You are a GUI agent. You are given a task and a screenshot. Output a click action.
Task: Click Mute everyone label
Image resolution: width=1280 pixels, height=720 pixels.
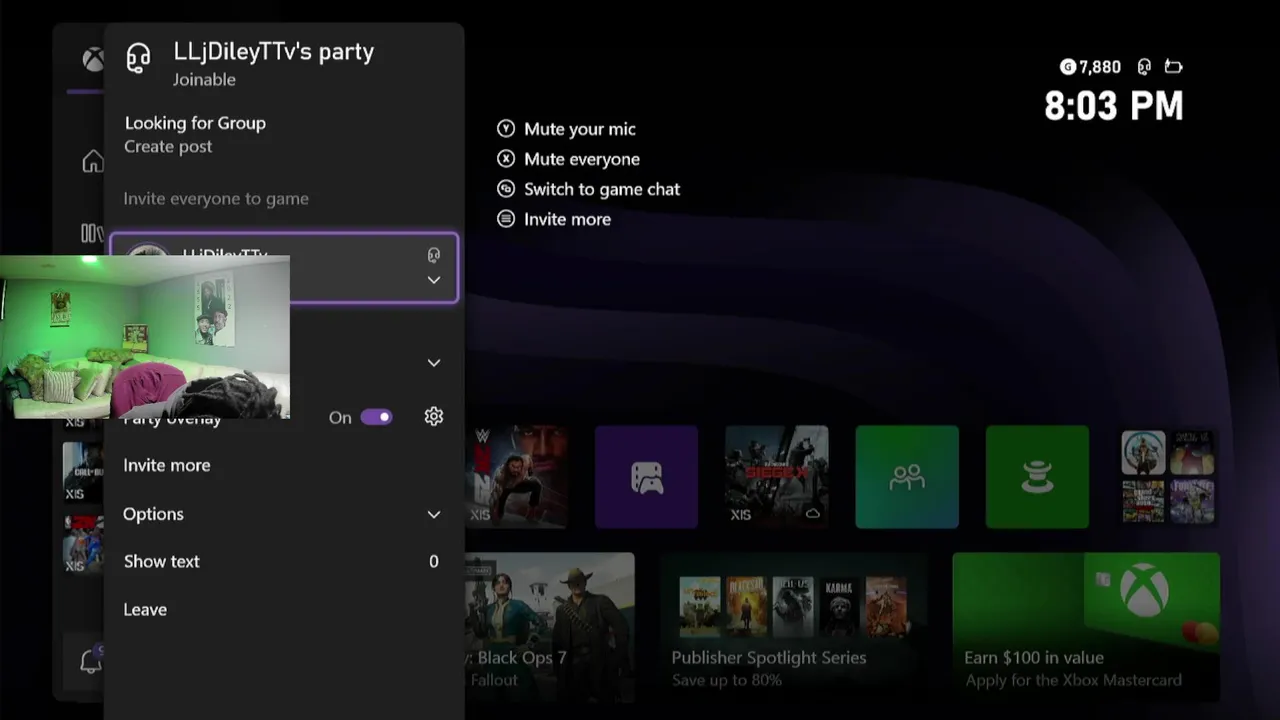coord(582,159)
